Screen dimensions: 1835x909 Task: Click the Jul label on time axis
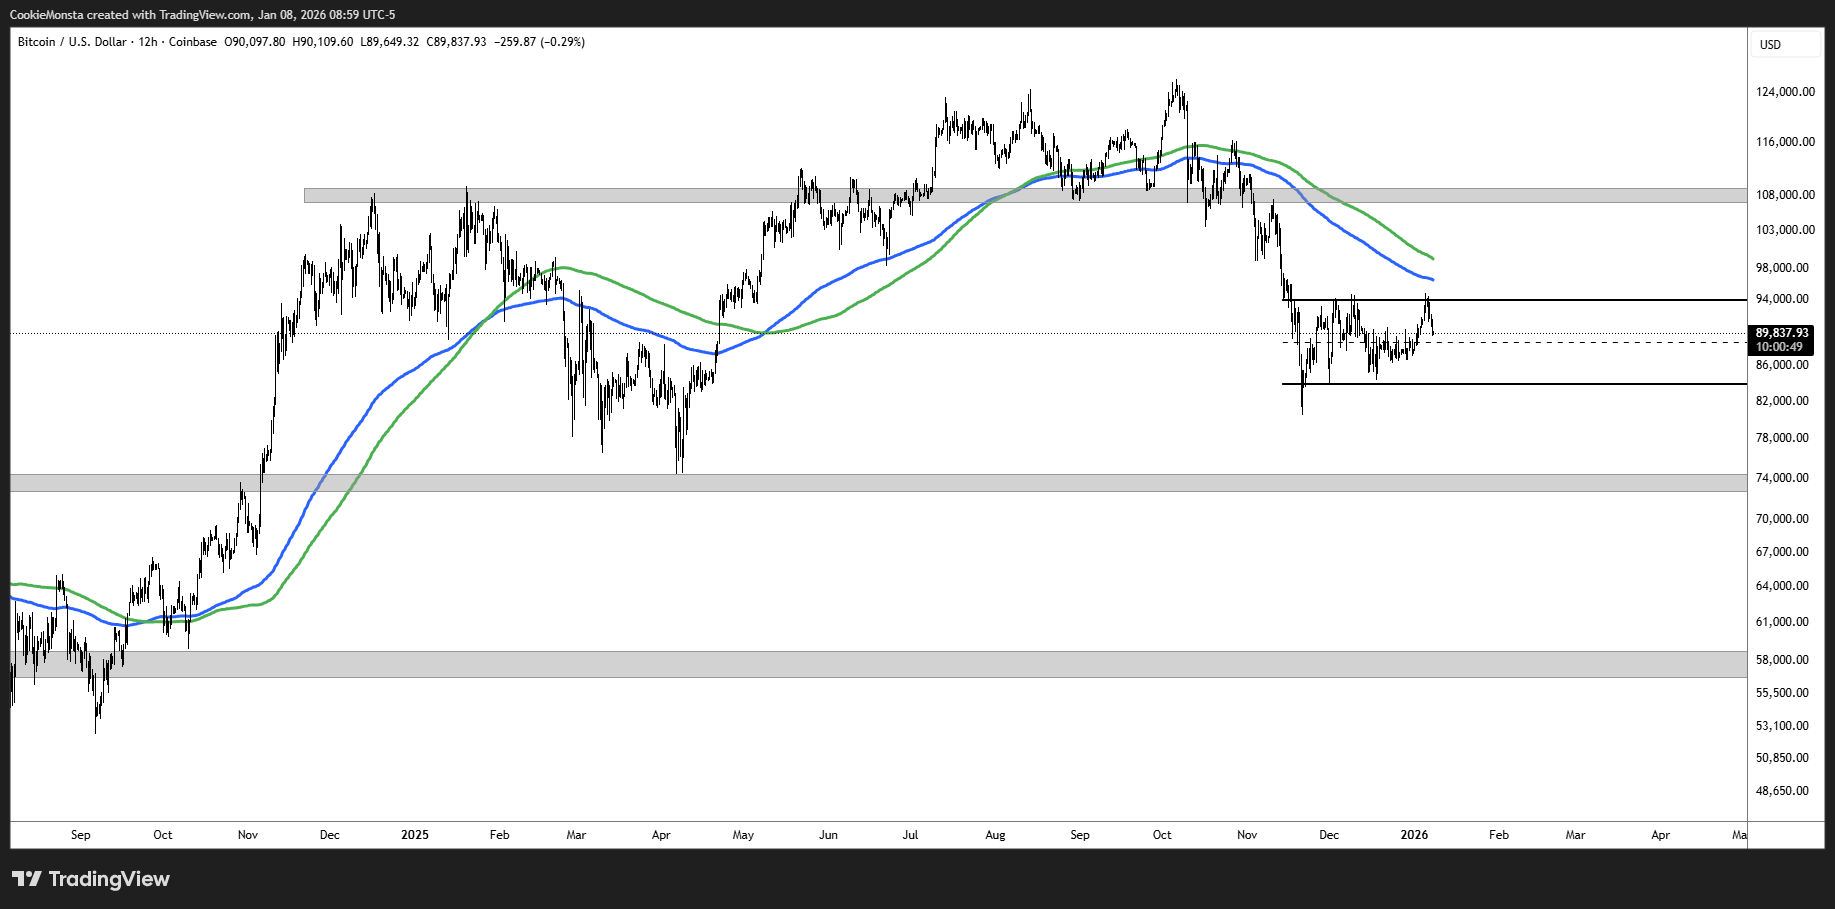point(910,835)
